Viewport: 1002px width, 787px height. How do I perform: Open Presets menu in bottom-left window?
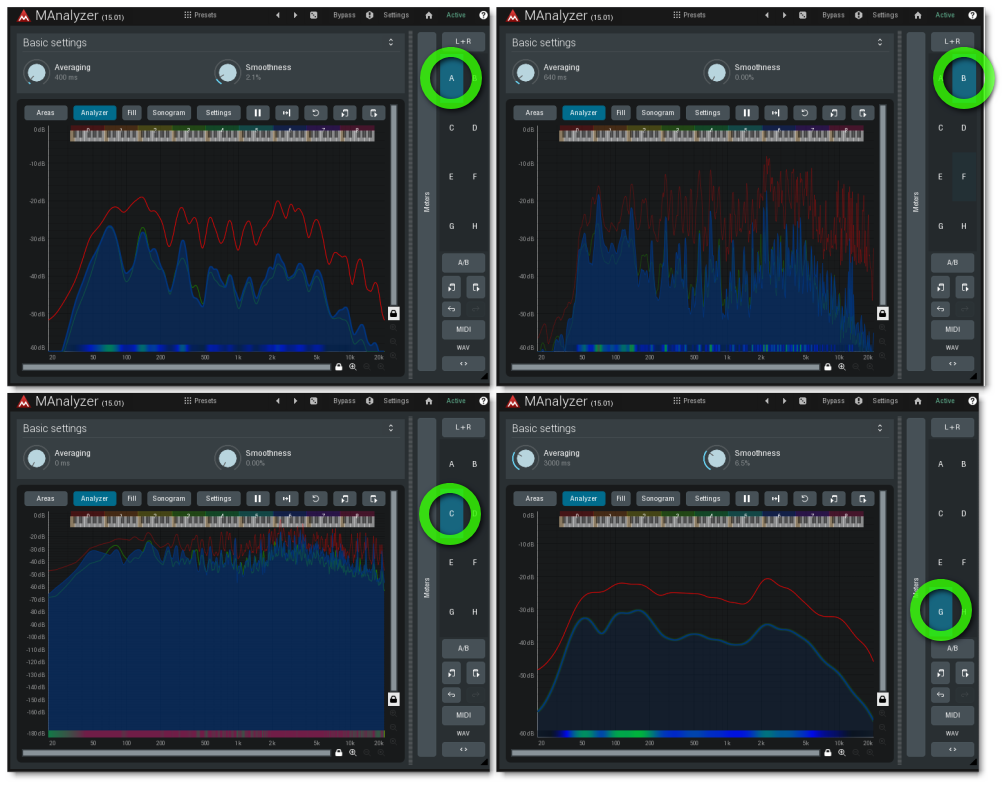coord(200,401)
